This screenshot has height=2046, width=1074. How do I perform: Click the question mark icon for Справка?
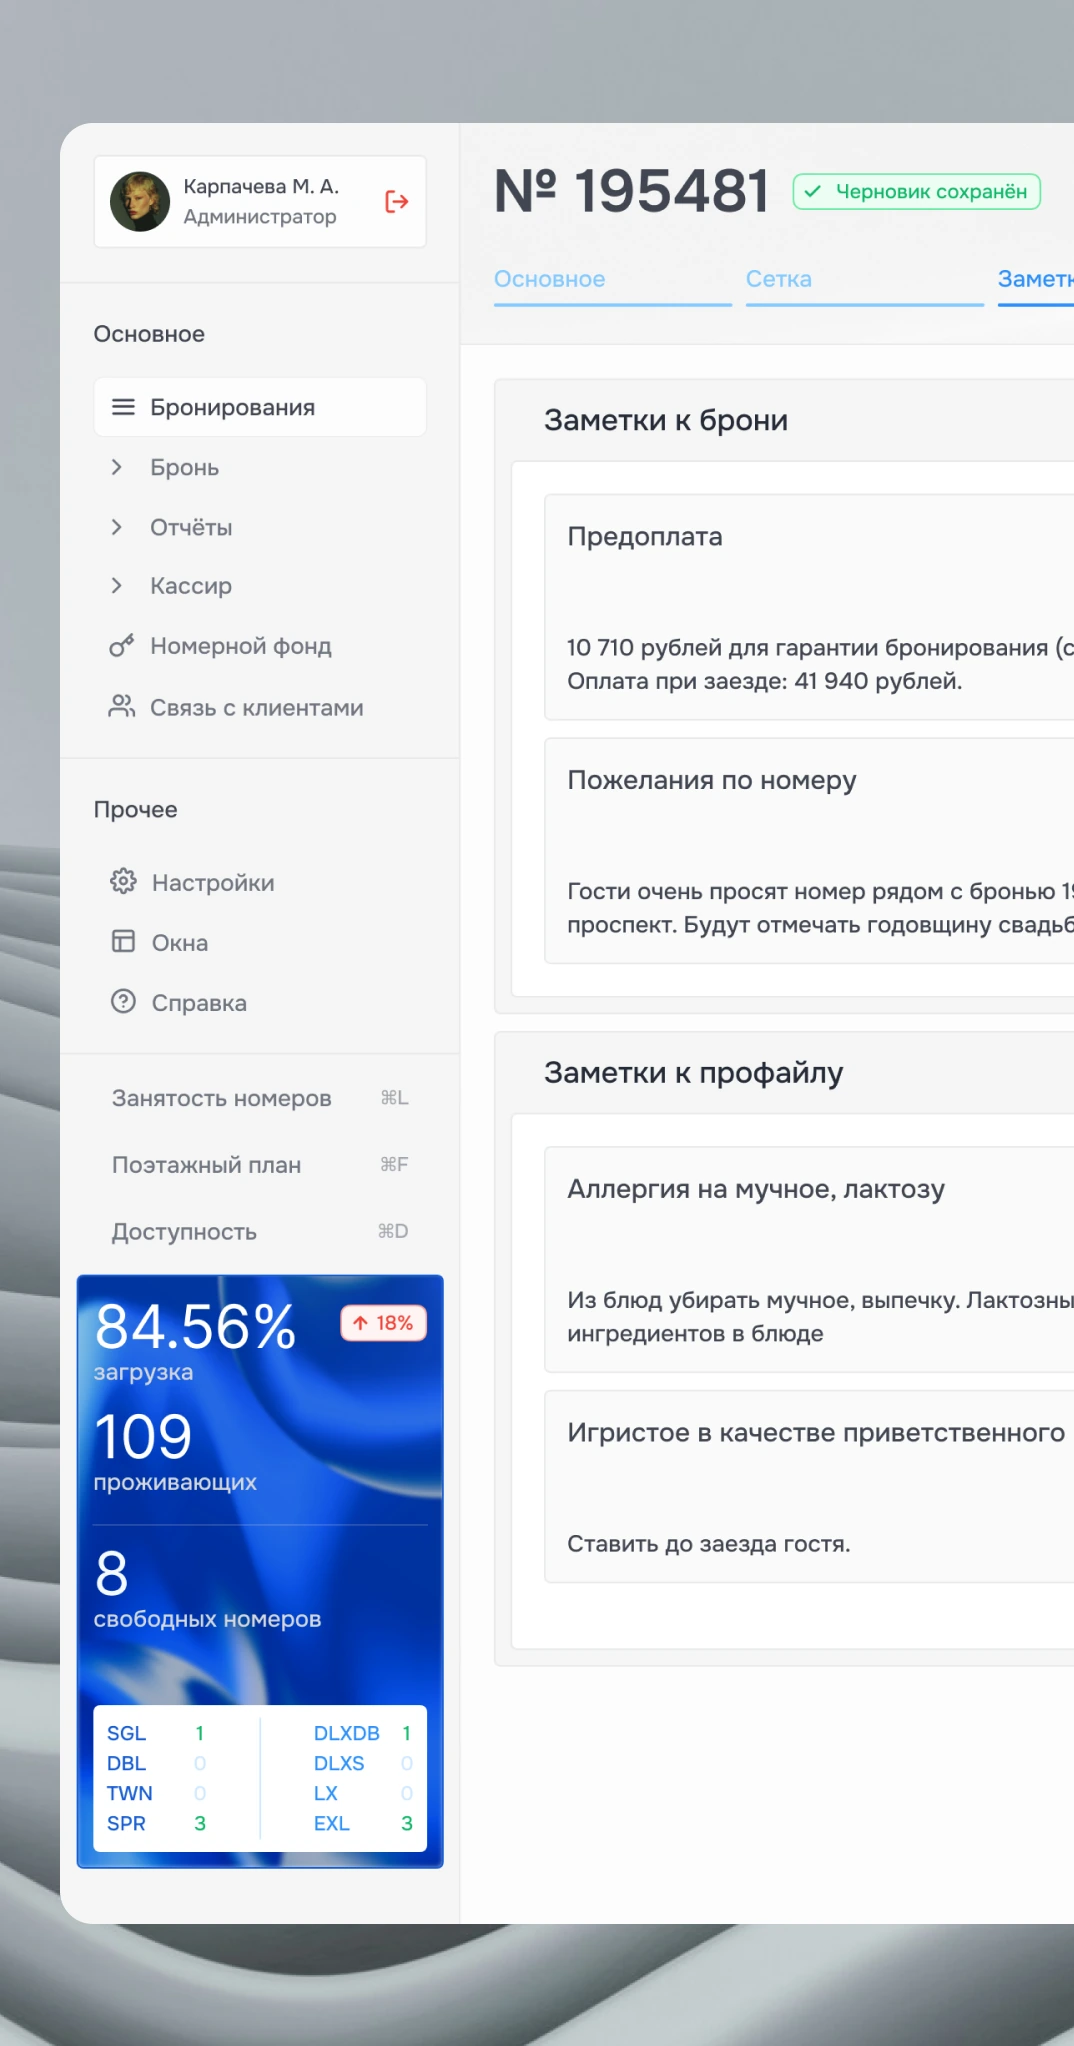(123, 1002)
